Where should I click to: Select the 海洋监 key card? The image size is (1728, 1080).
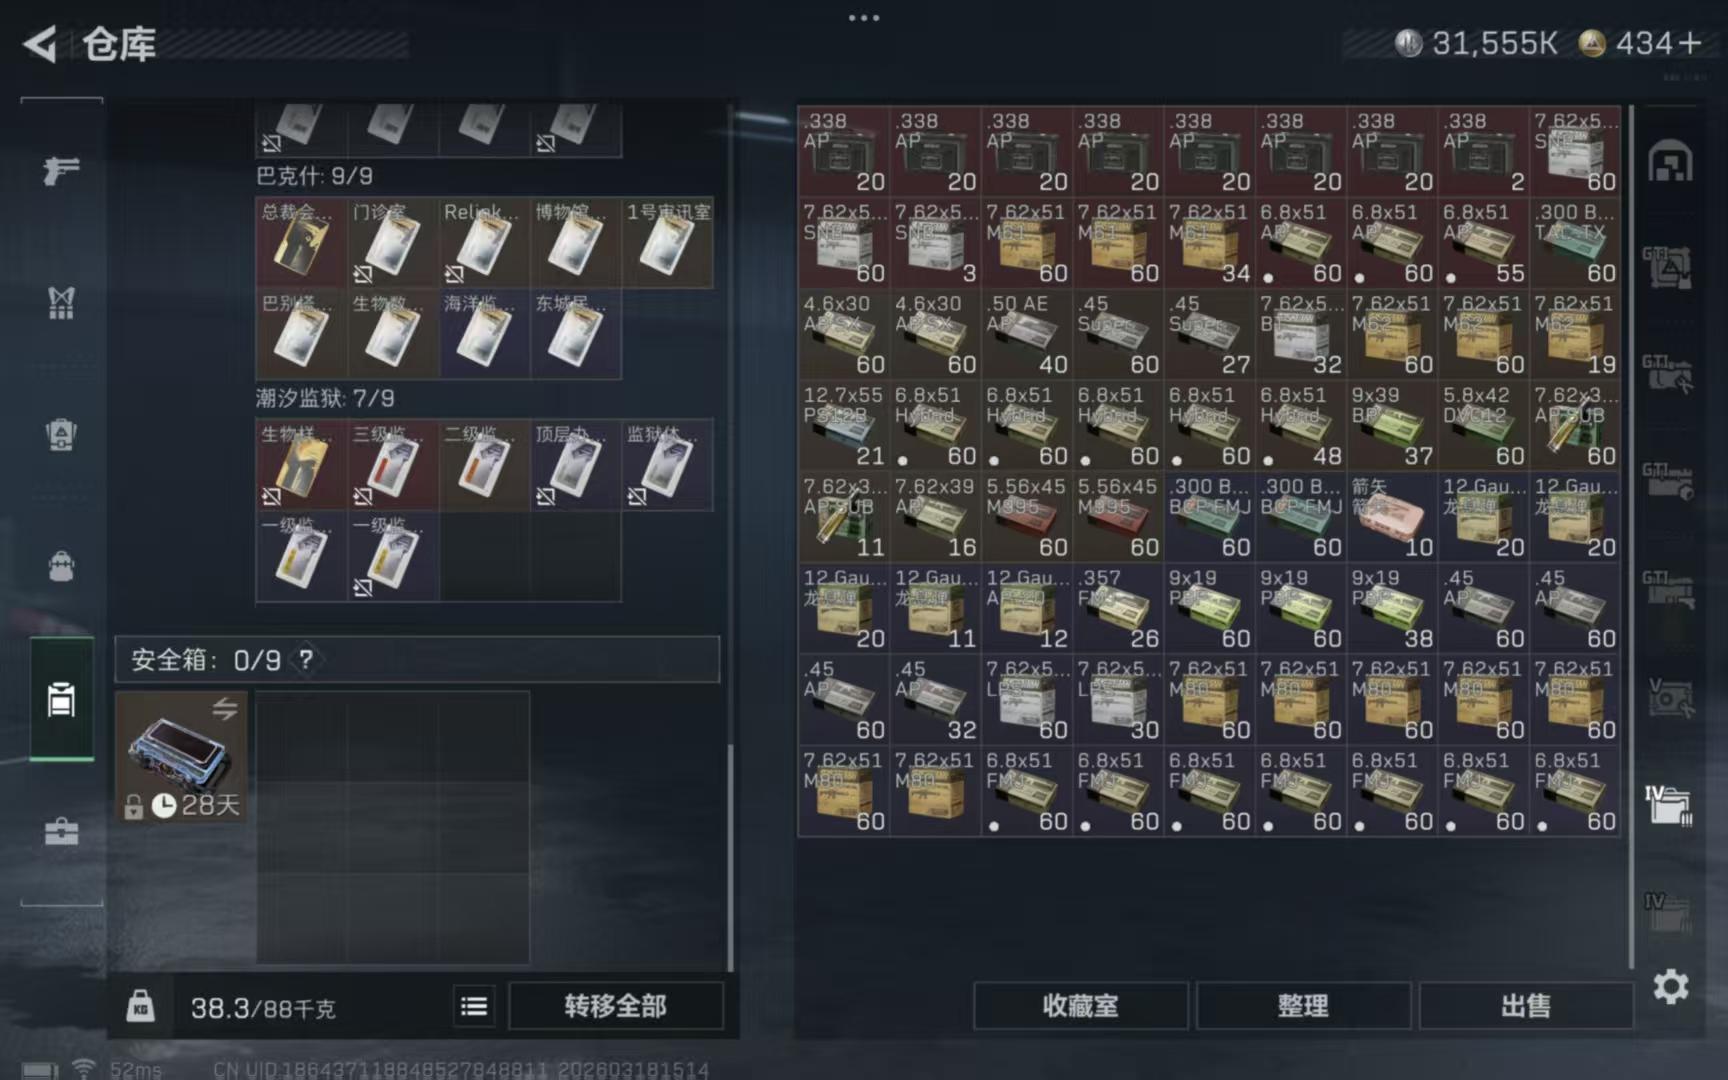pyautogui.click(x=484, y=334)
